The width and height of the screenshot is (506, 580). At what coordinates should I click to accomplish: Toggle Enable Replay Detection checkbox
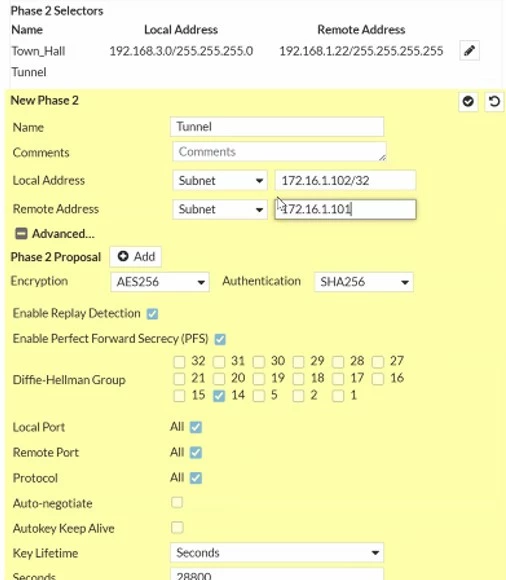click(x=152, y=314)
